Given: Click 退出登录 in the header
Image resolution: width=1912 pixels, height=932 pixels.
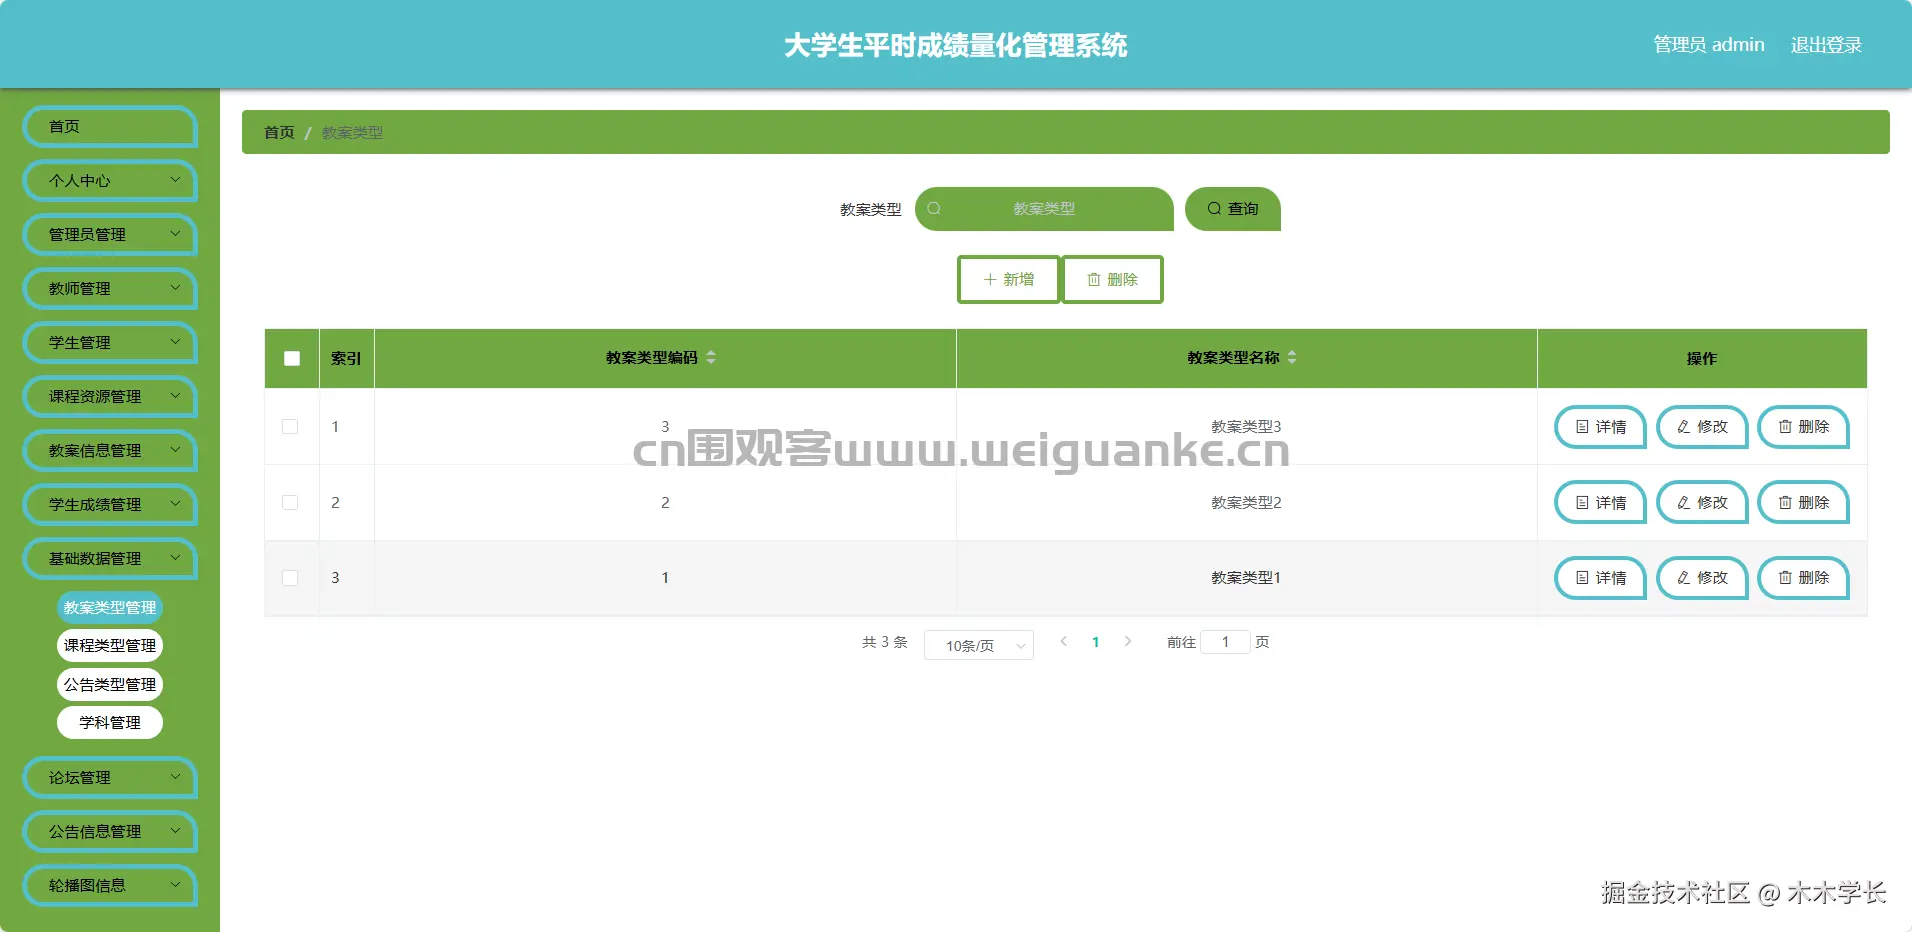Looking at the screenshot, I should point(1826,45).
